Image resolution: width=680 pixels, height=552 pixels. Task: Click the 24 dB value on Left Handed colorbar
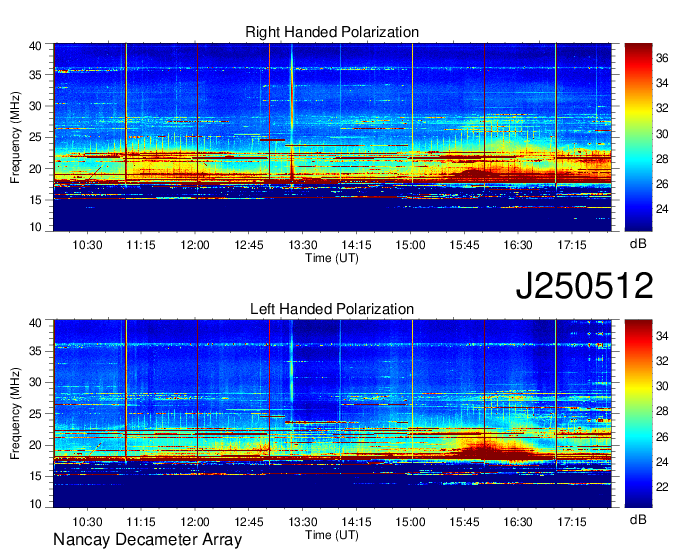662,462
